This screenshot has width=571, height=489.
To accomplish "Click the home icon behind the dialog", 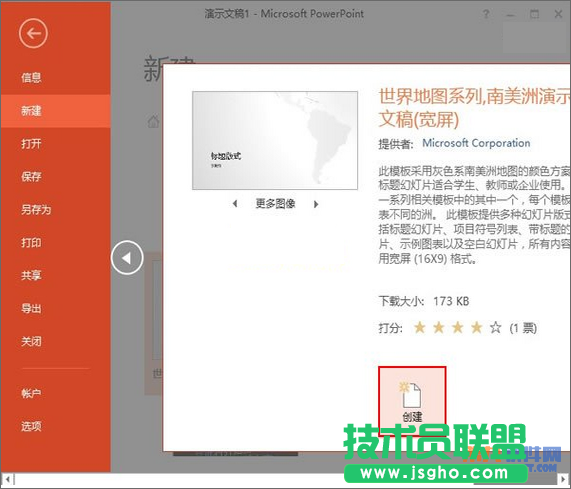I will (154, 121).
